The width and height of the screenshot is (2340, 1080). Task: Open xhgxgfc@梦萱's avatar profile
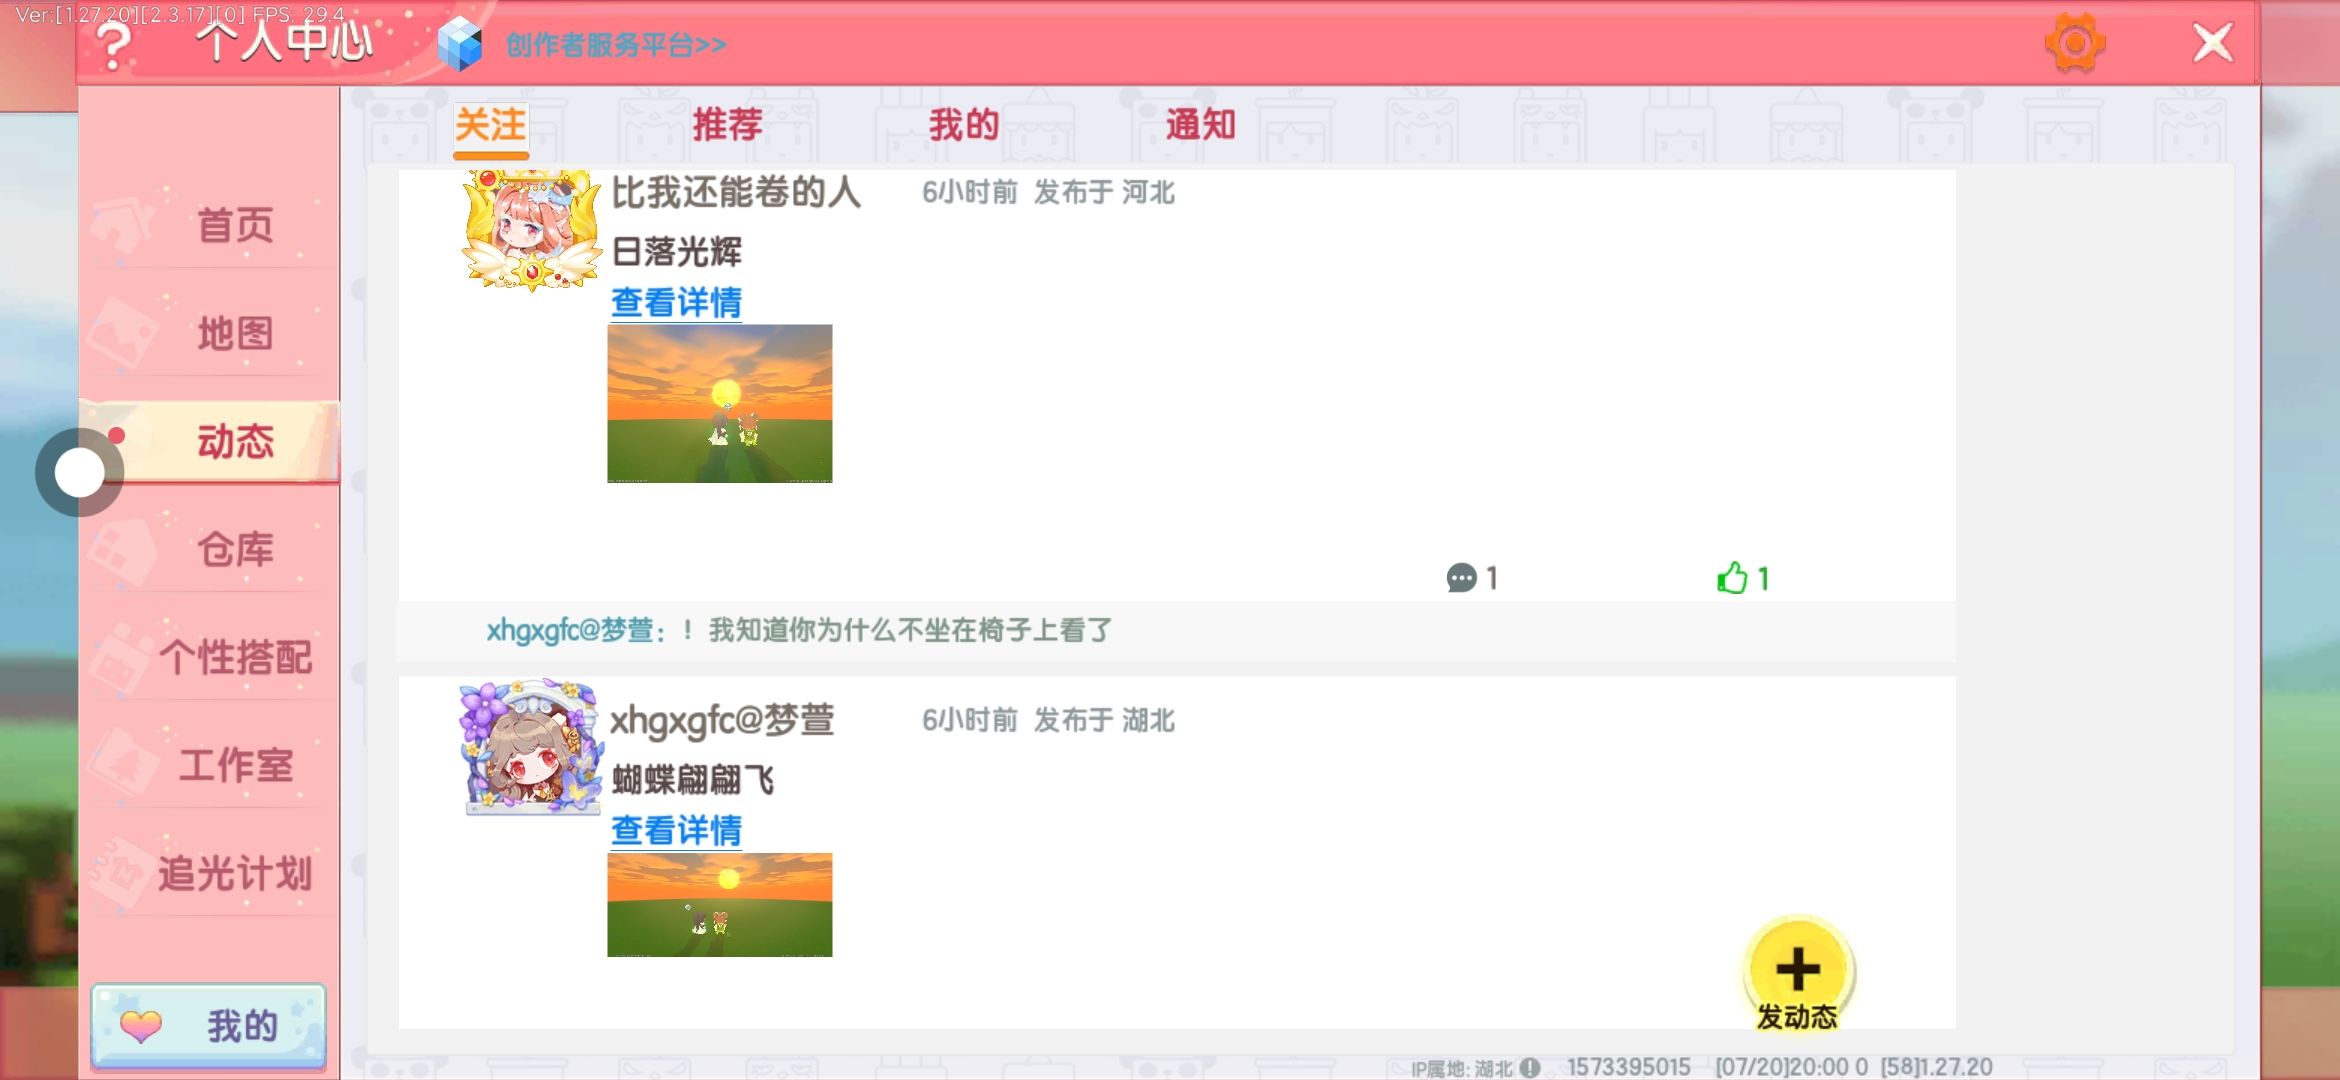coord(531,748)
